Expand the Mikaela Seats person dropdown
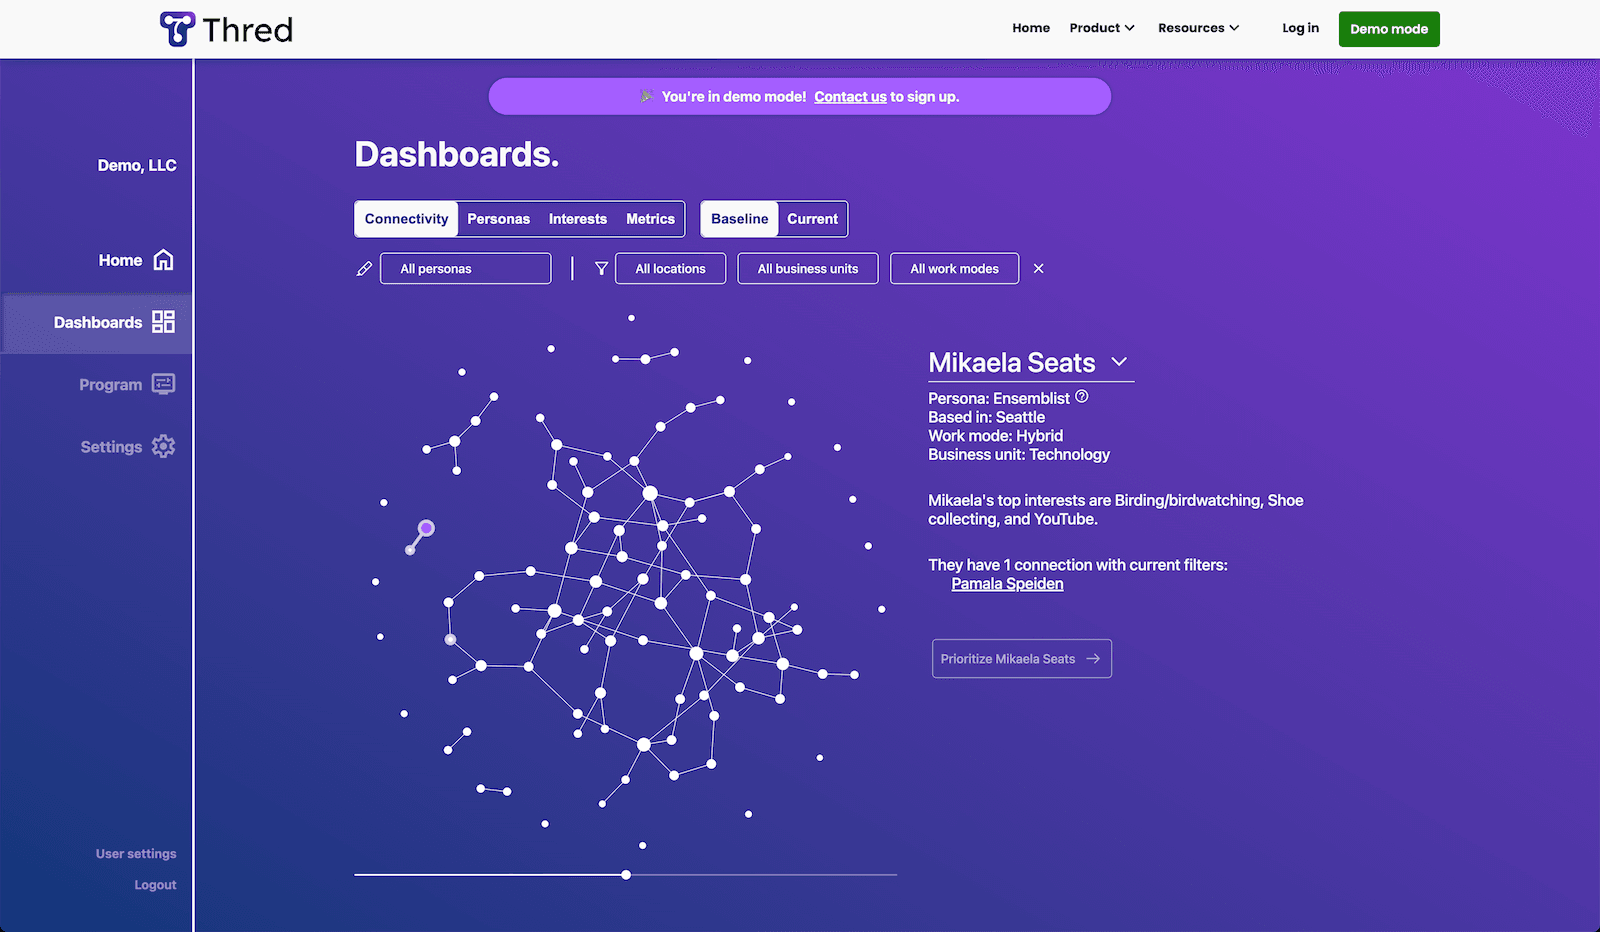The height and width of the screenshot is (932, 1600). pyautogui.click(x=1119, y=362)
